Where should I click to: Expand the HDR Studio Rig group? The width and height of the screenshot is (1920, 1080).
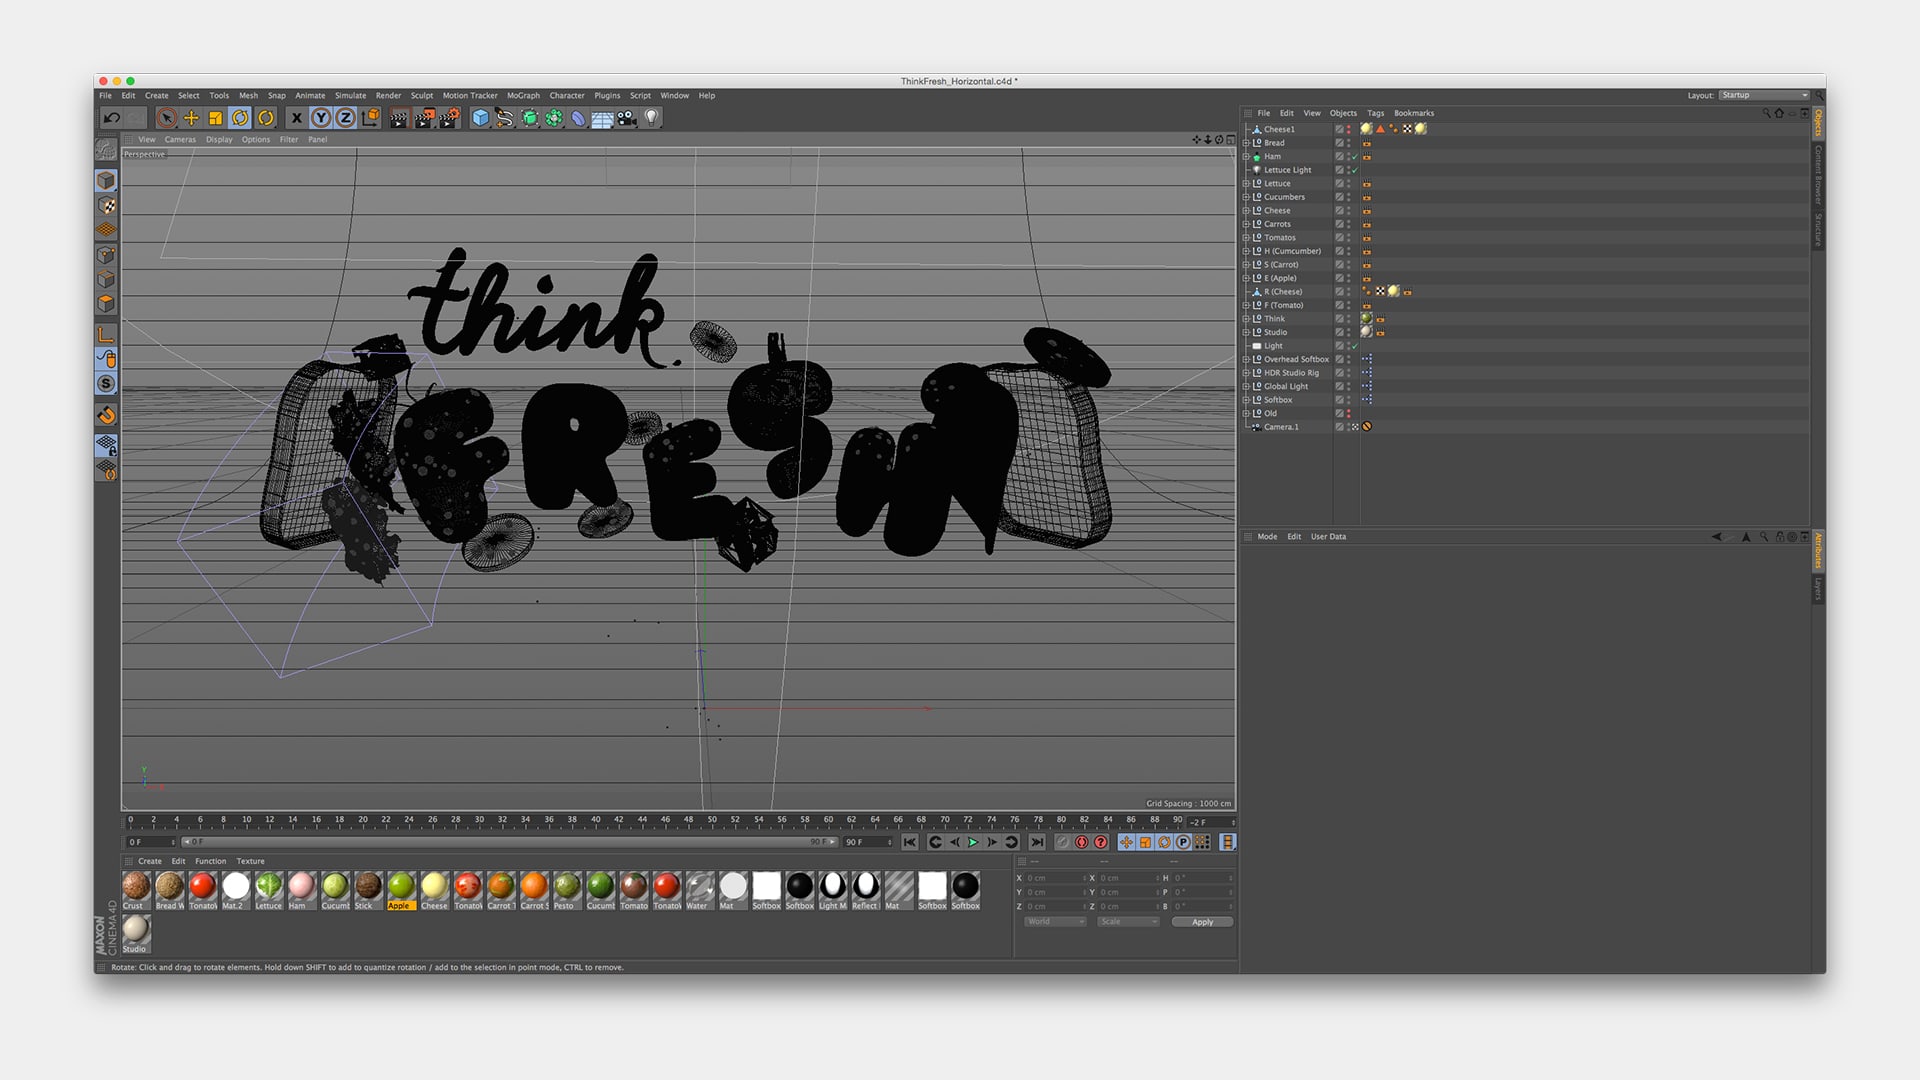click(1246, 373)
